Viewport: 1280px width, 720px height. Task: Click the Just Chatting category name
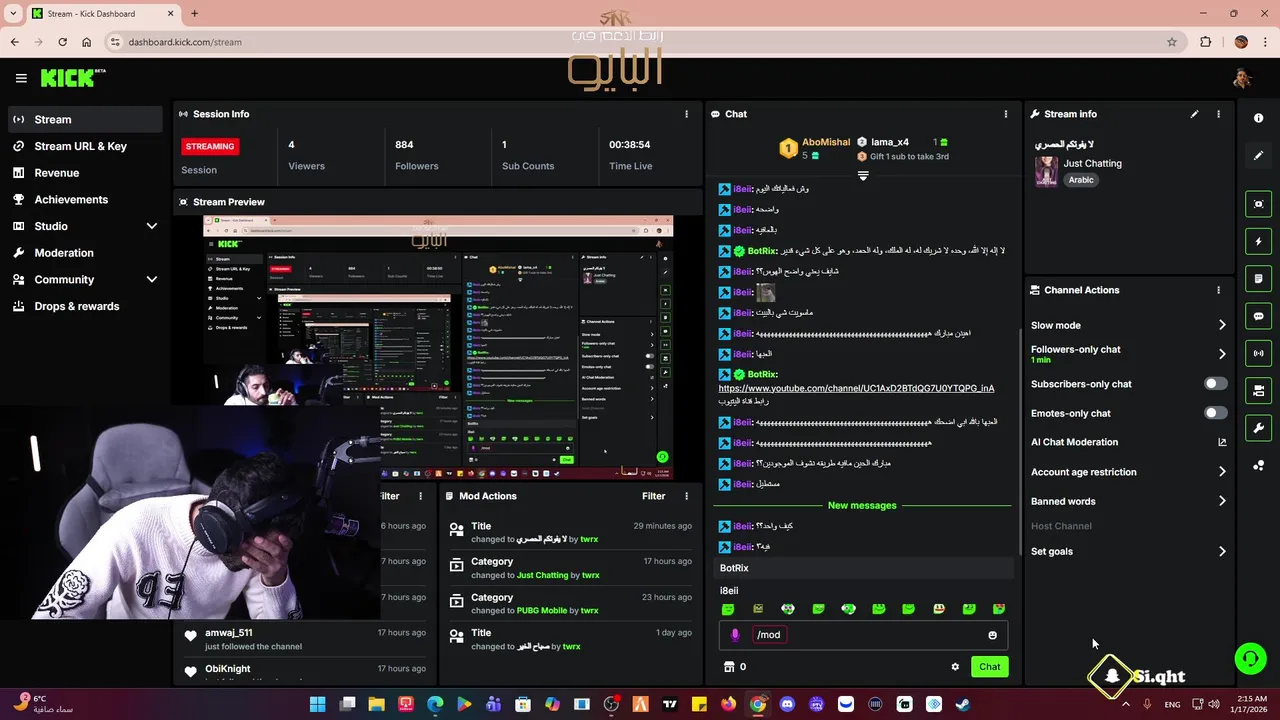(x=1092, y=163)
